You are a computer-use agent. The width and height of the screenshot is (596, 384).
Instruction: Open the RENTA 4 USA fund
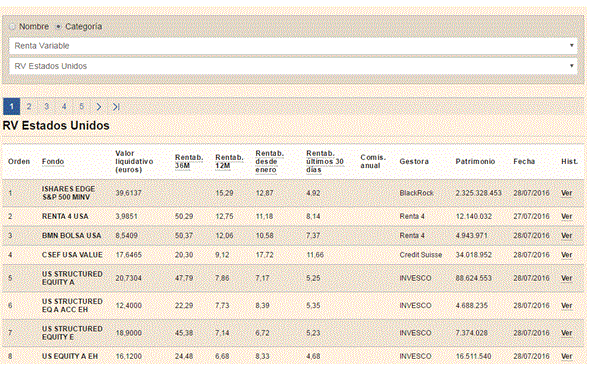click(x=65, y=216)
